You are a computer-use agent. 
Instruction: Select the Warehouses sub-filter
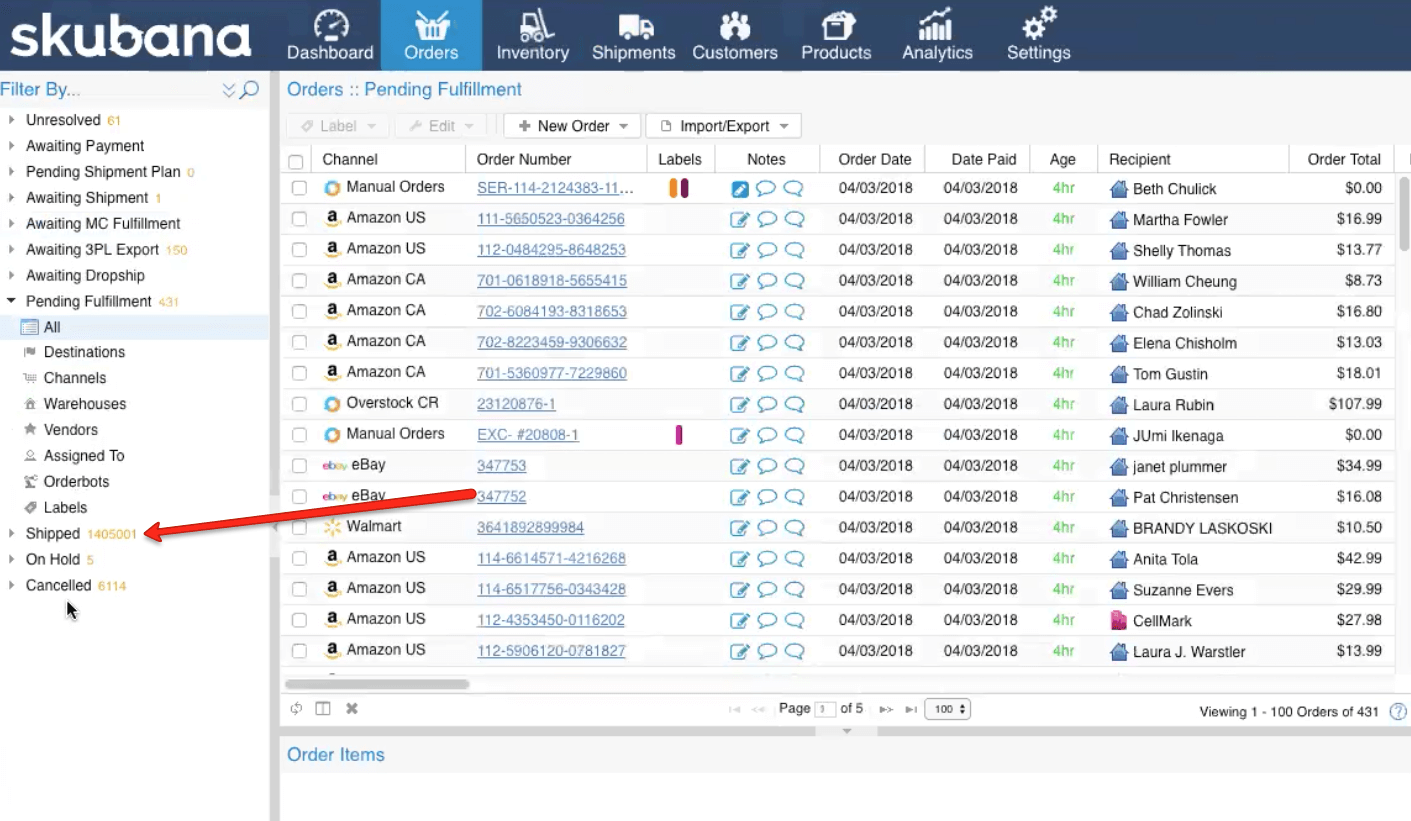84,404
